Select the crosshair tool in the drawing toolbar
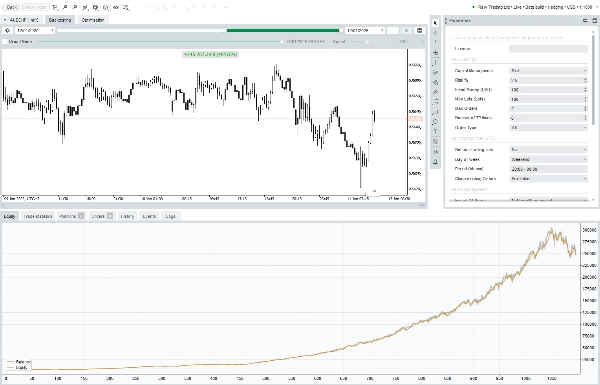This screenshot has width=600, height=385. point(435,33)
